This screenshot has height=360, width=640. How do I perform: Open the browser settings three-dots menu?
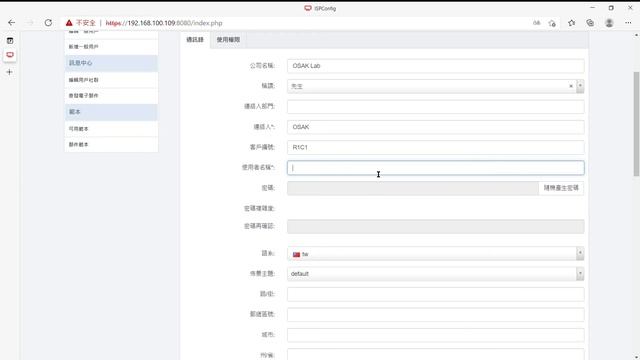coord(628,23)
